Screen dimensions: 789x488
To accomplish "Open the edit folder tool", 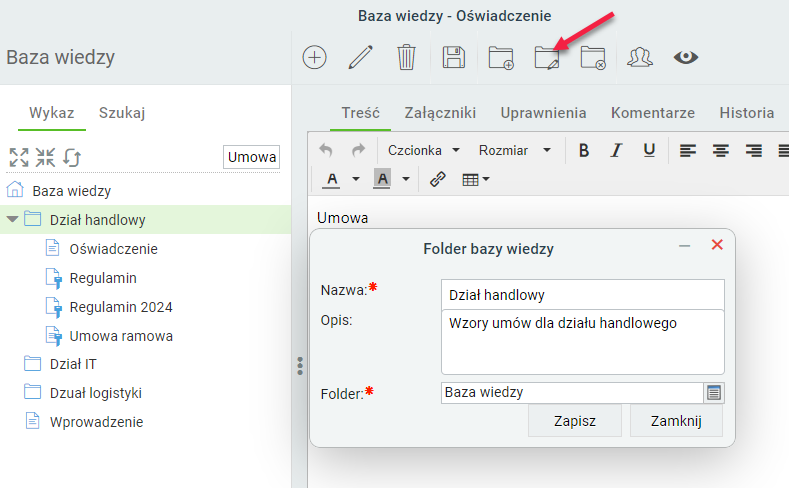I will (547, 57).
